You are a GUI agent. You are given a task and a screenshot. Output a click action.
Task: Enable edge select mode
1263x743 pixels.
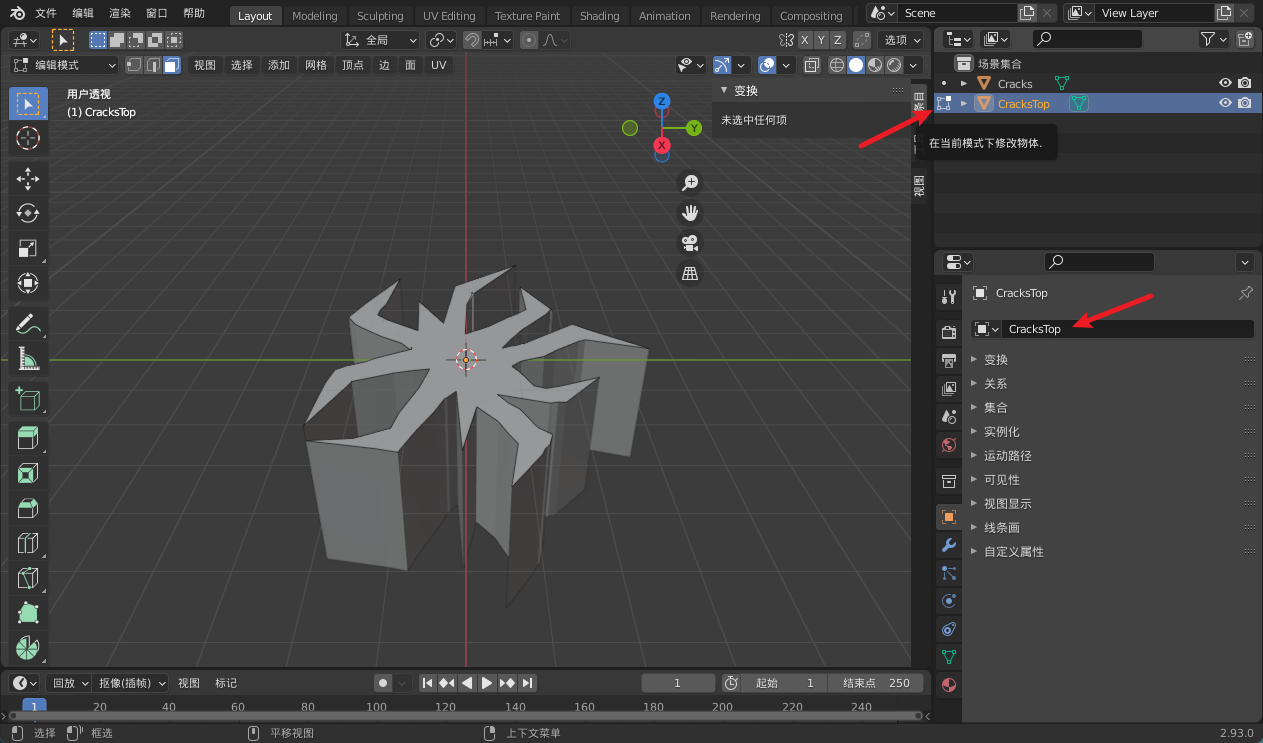(x=153, y=65)
